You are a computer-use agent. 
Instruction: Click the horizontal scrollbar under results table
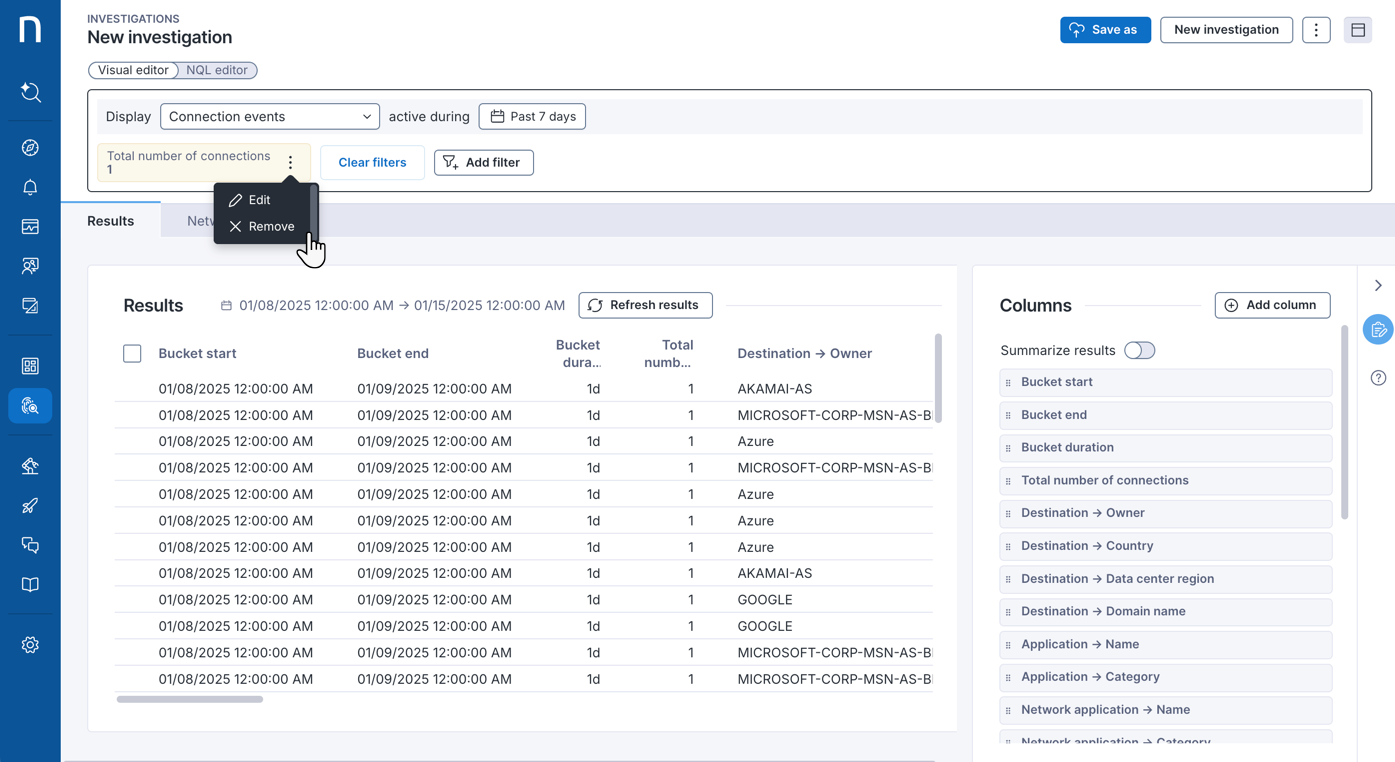(190, 699)
